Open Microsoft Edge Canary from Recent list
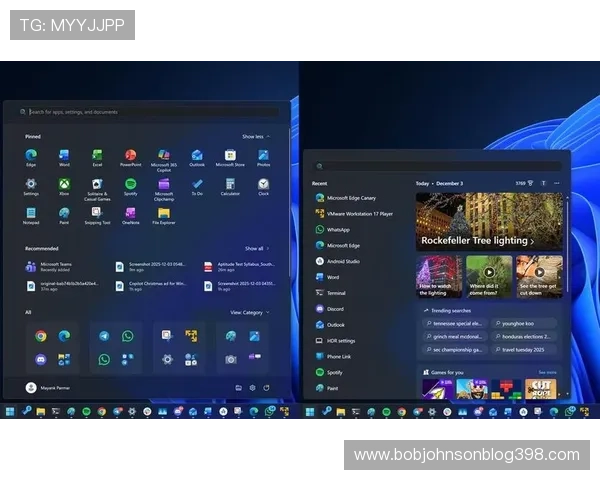Viewport: 600px width, 480px height. [x=346, y=198]
